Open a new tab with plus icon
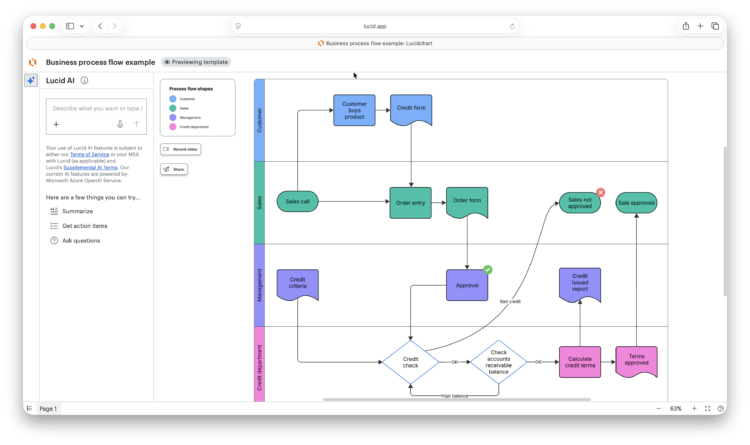Image resolution: width=750 pixels, height=445 pixels. [x=700, y=26]
